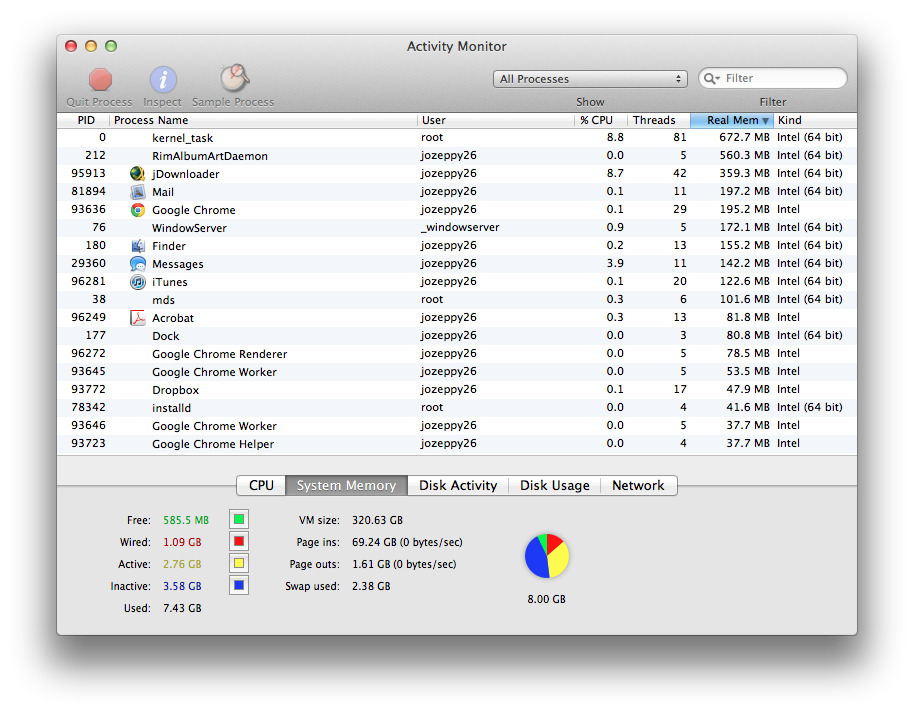Select the Google Chrome Renderer row

457,354
